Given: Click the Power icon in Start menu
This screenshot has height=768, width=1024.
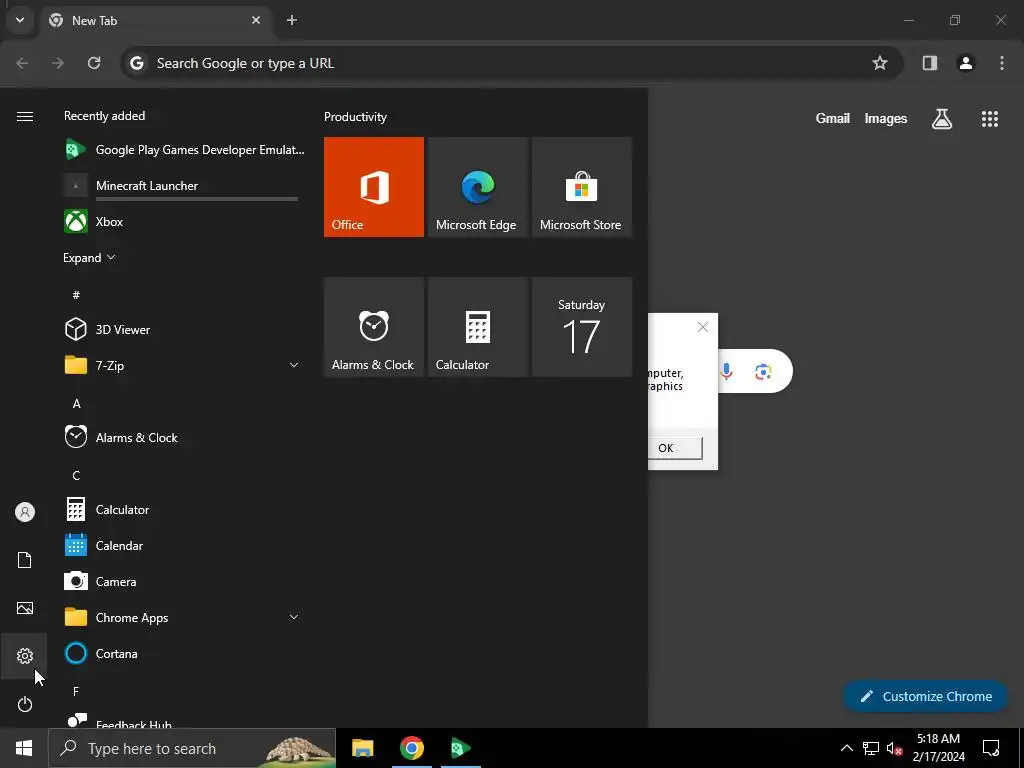Looking at the screenshot, I should click(x=24, y=704).
